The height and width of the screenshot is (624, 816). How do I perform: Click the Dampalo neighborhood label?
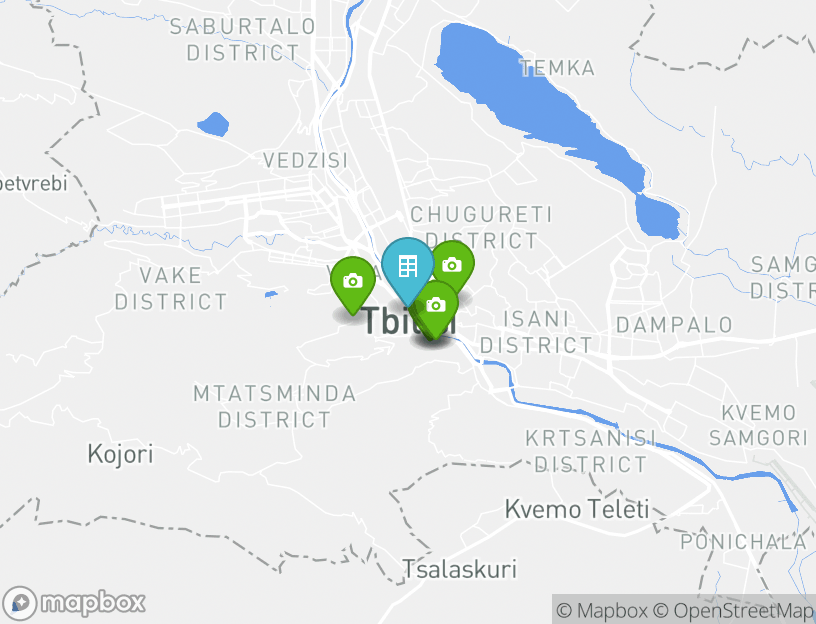pos(674,325)
